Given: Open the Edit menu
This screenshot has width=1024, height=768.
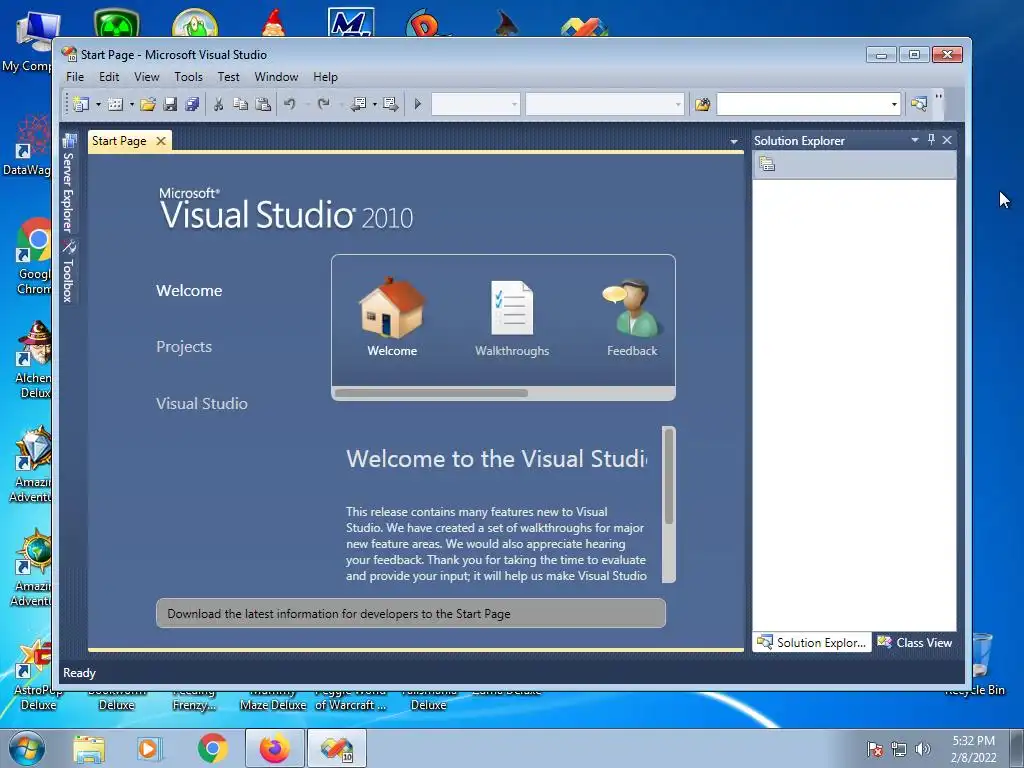Looking at the screenshot, I should (x=109, y=77).
